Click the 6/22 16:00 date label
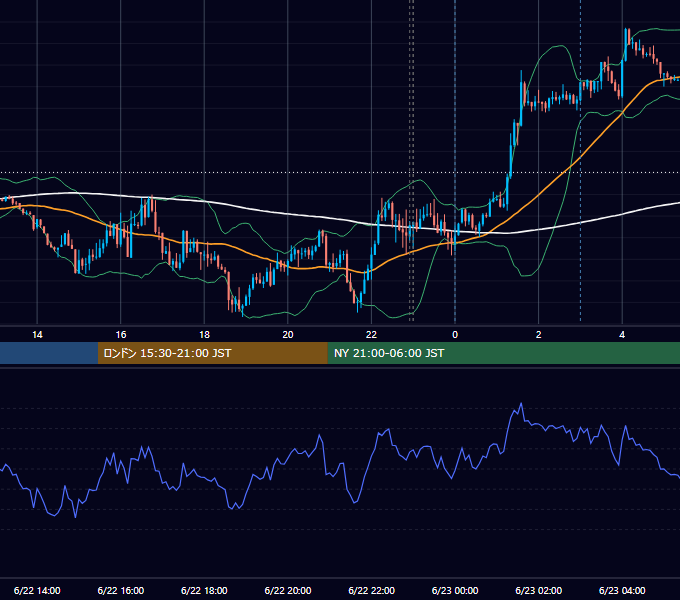Viewport: 680px width, 600px height. [x=121, y=590]
